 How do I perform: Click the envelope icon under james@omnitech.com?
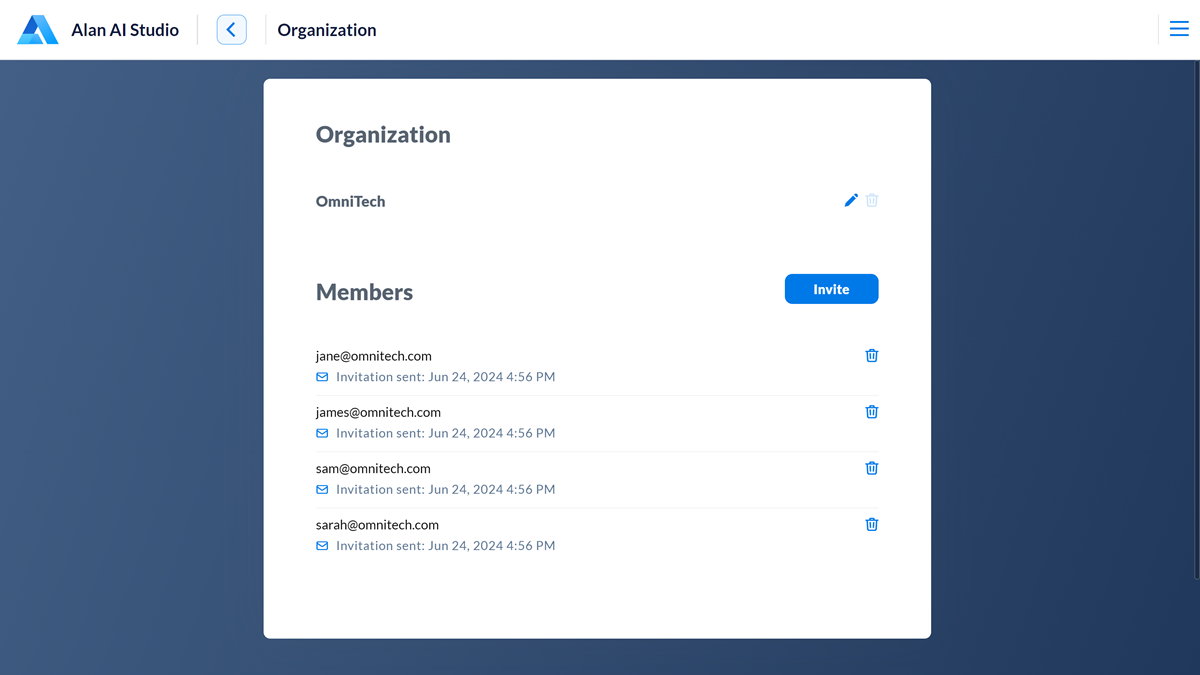322,433
